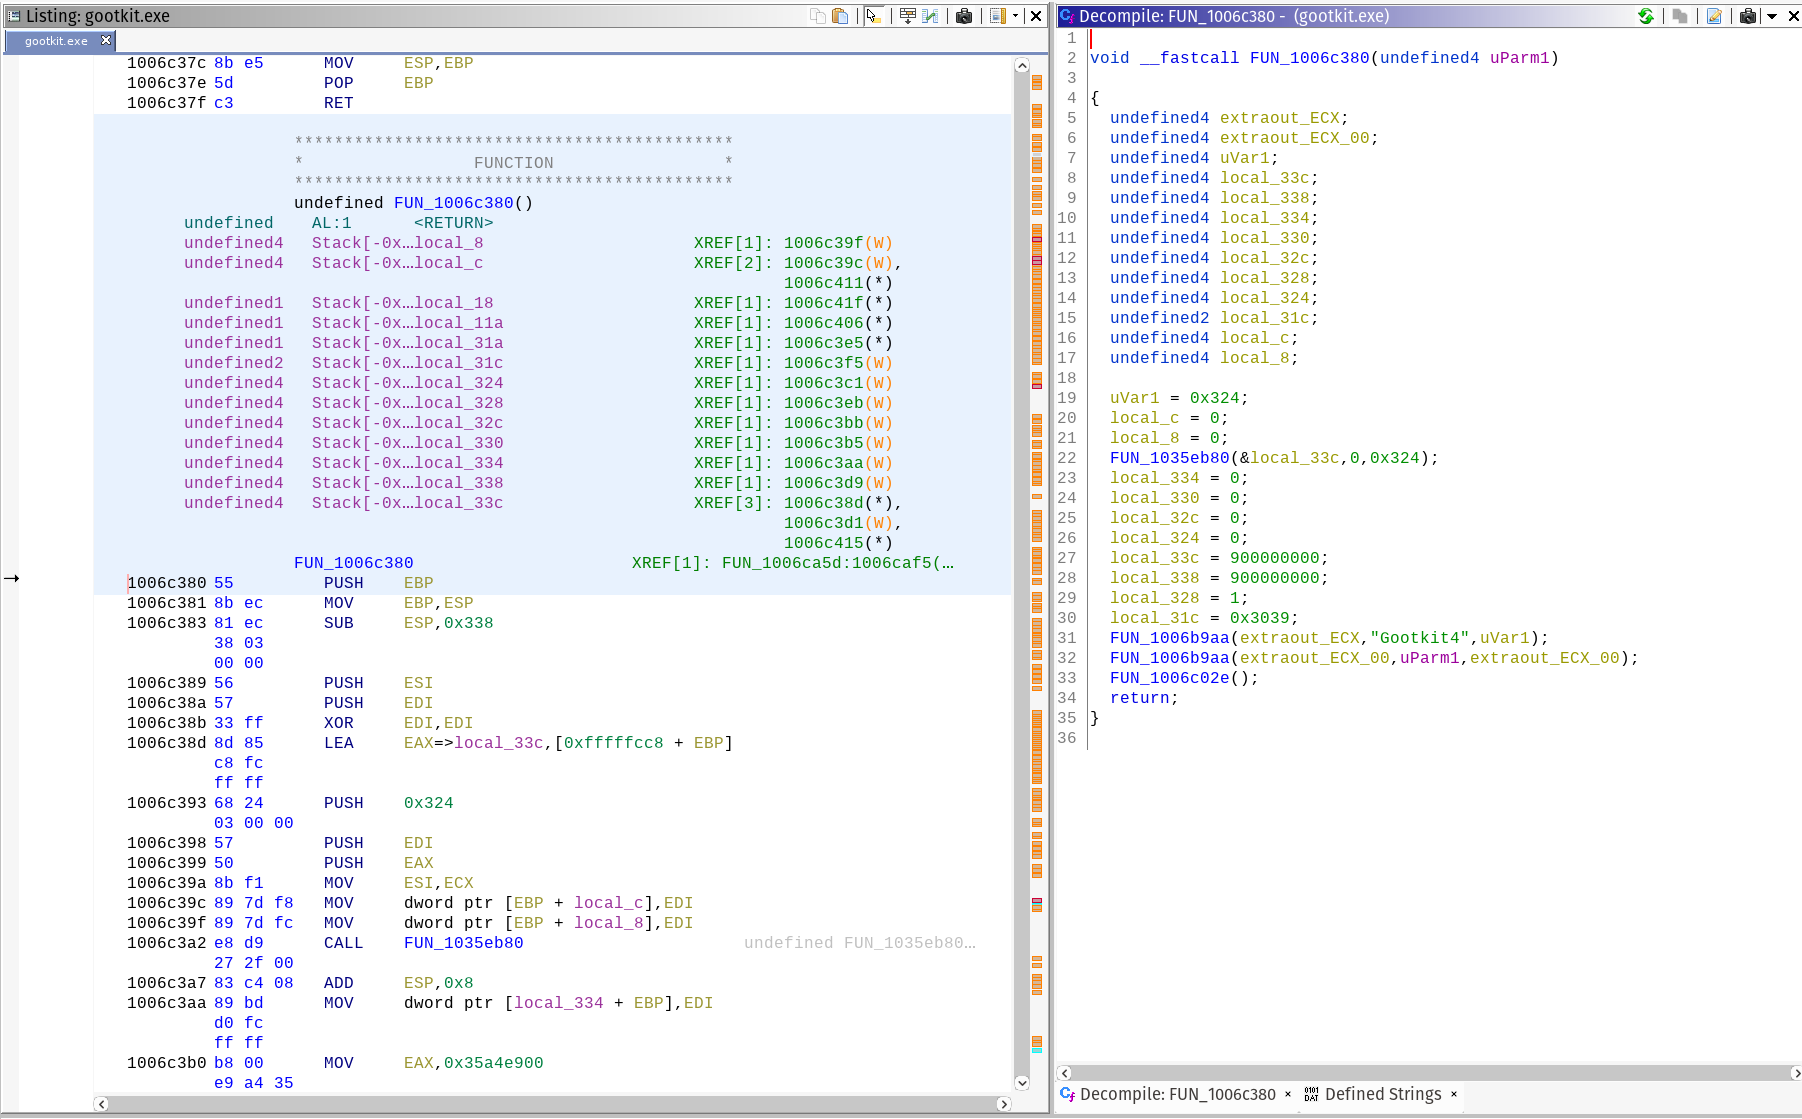Click Listing horizontal scrollbar left arrow
The image size is (1802, 1119).
click(101, 1104)
